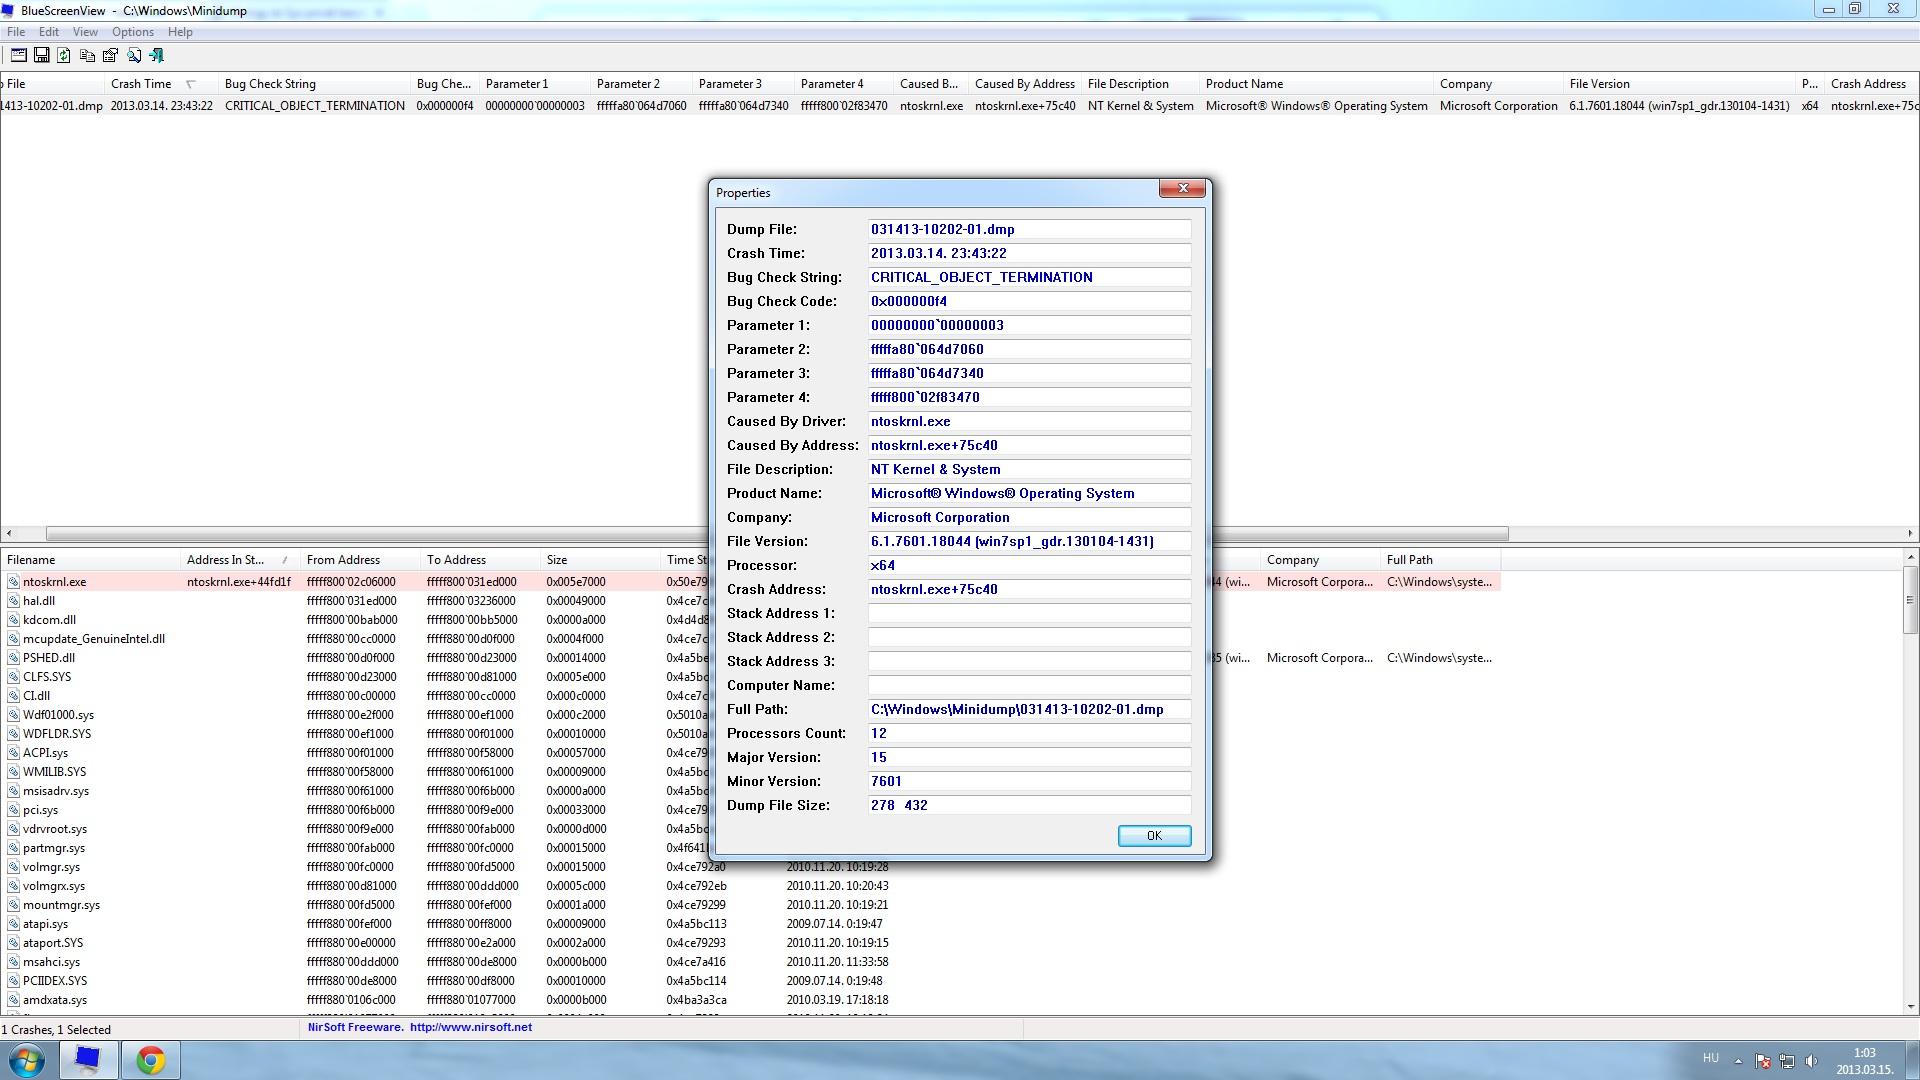Viewport: 1920px width, 1080px height.
Task: Open the Options menu
Action: pyautogui.click(x=132, y=32)
